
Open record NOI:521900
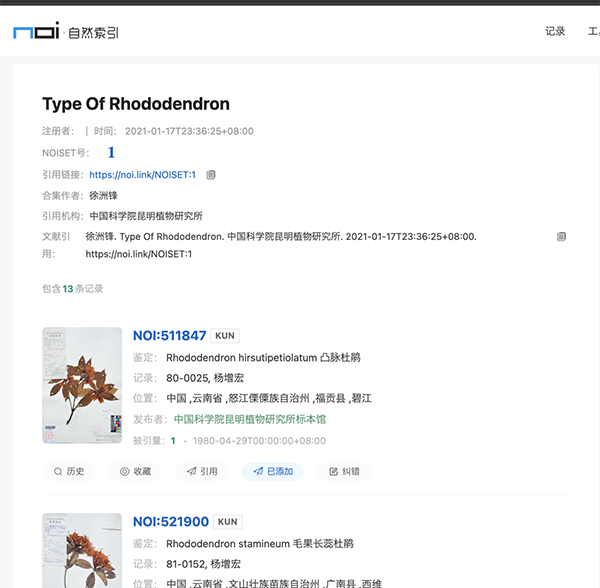click(170, 522)
